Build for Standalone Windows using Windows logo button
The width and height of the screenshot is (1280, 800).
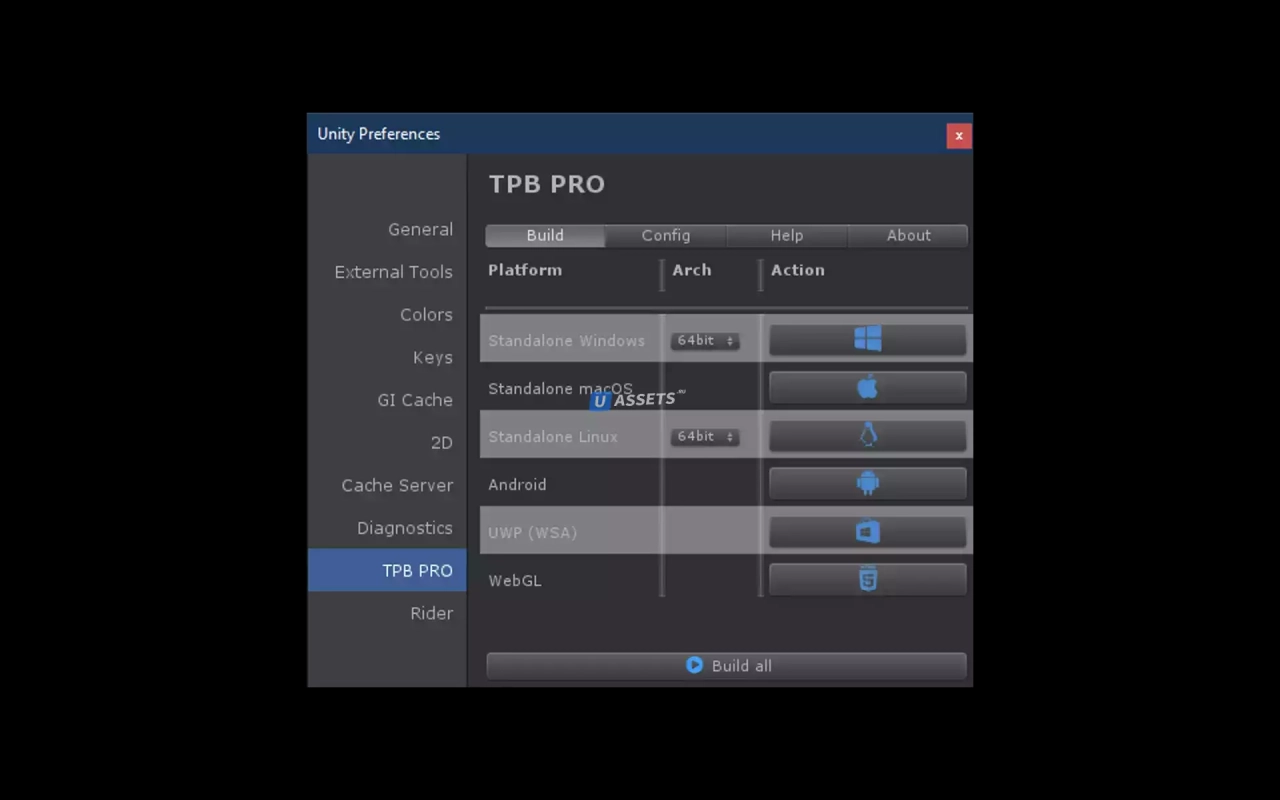[x=867, y=340]
